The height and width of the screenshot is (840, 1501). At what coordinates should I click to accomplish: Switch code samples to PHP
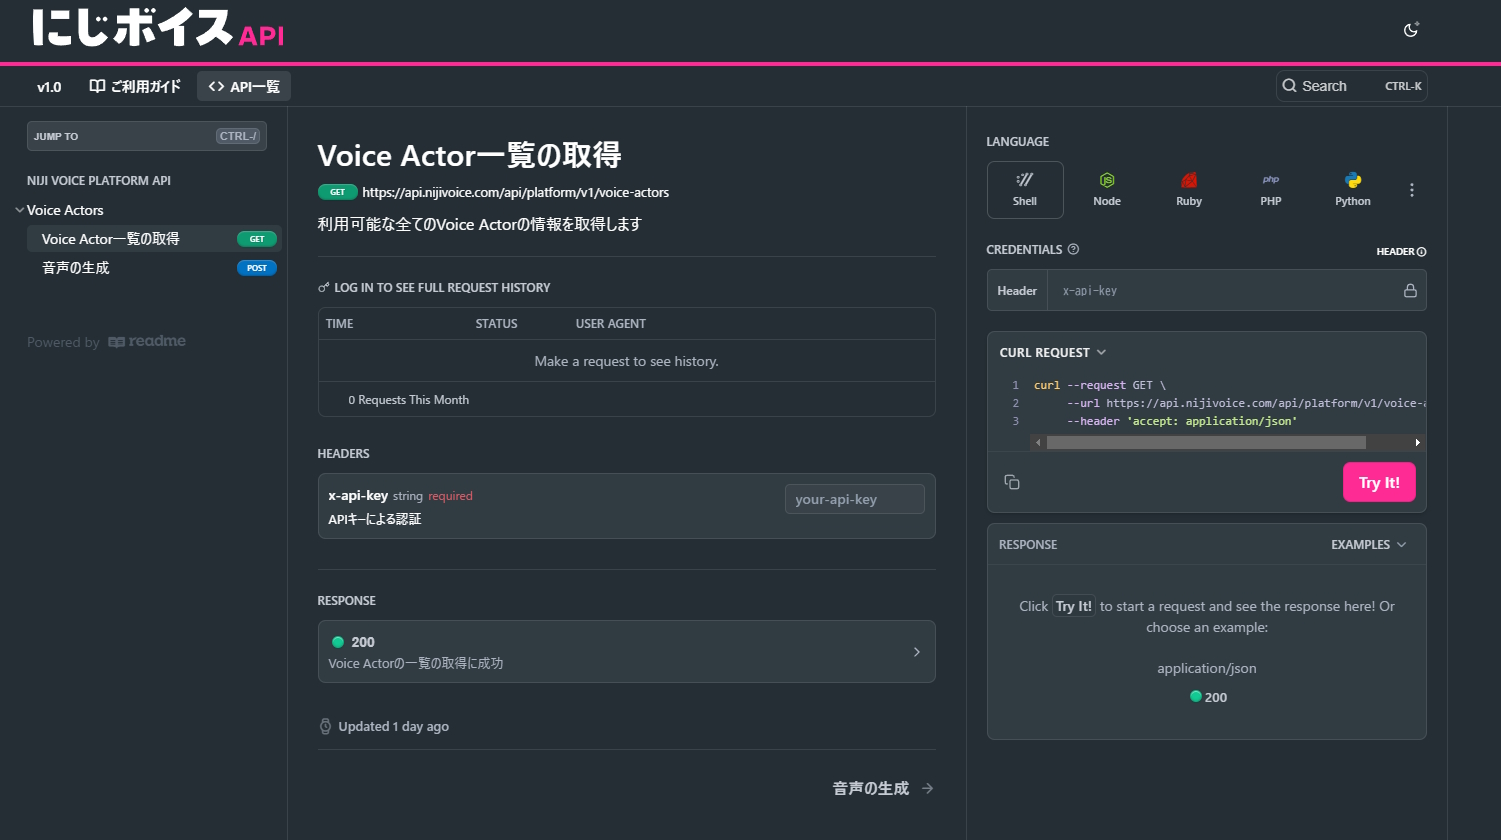coord(1270,189)
